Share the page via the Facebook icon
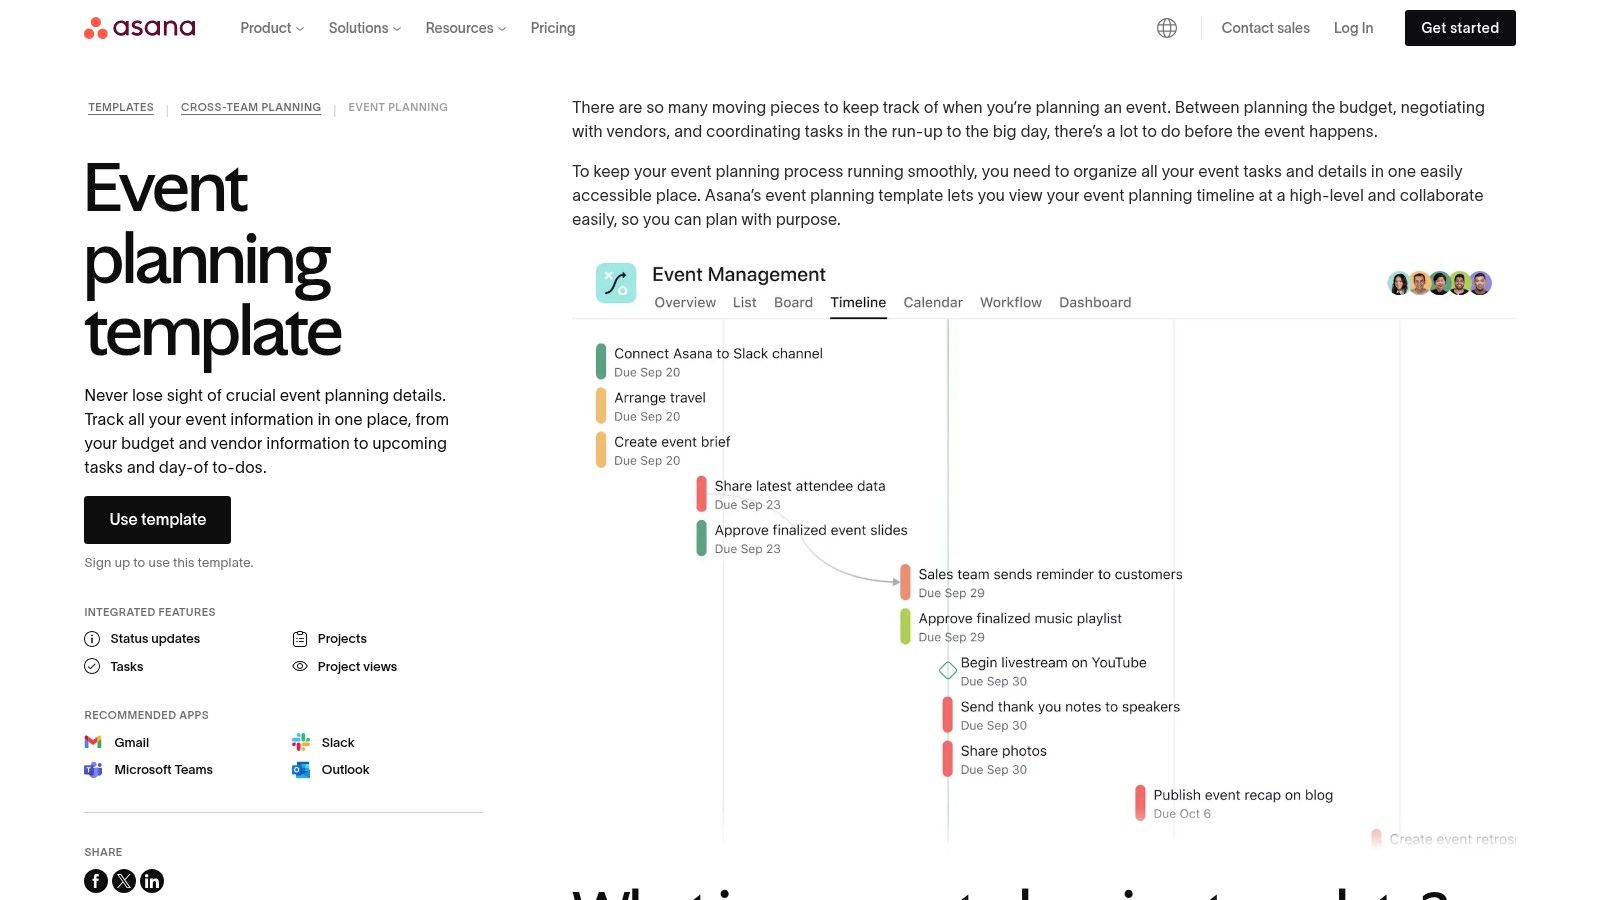 pyautogui.click(x=95, y=881)
